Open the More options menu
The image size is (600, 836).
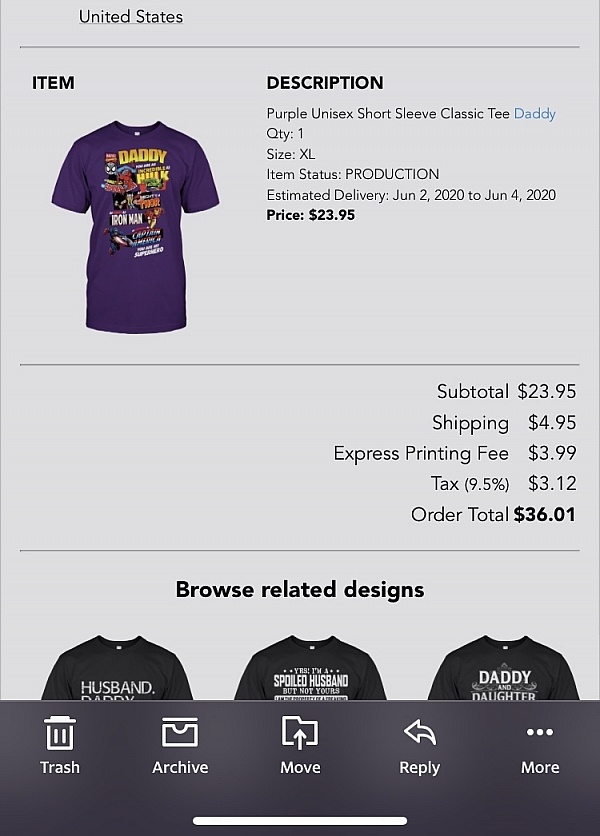click(540, 732)
